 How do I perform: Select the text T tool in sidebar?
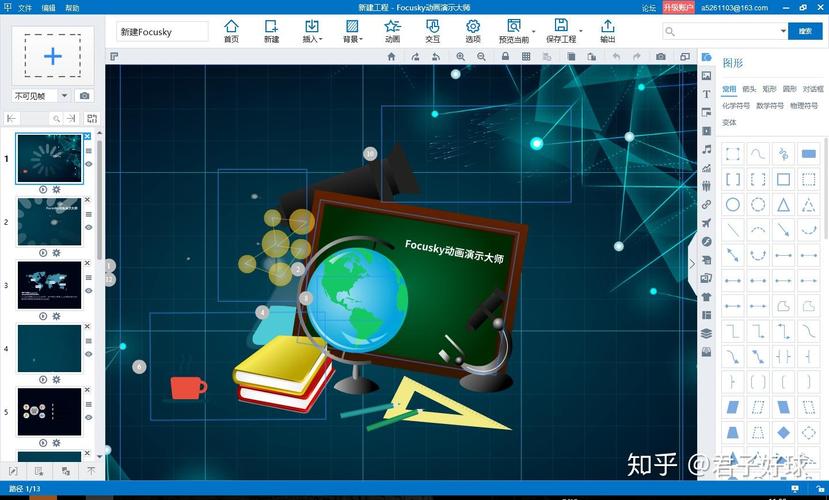[x=706, y=94]
